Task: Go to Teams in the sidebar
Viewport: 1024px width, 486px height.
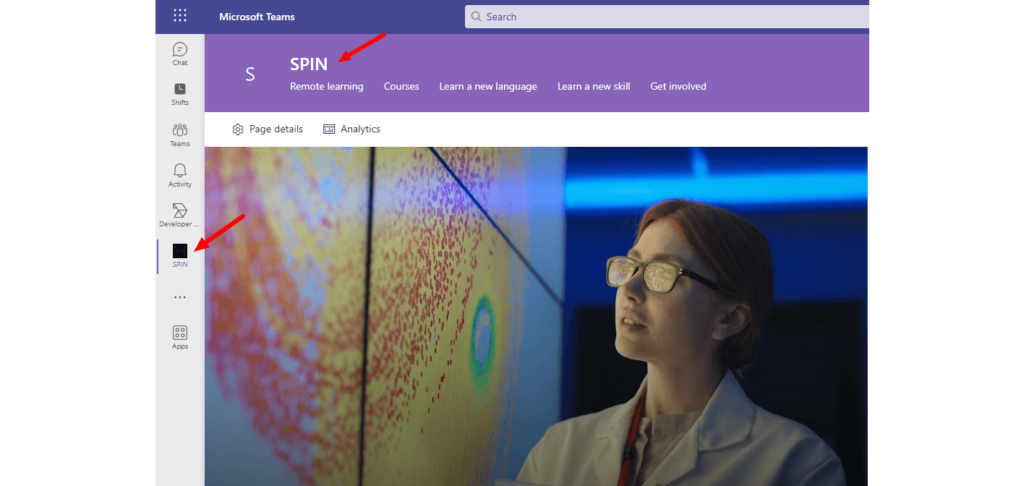Action: (x=180, y=135)
